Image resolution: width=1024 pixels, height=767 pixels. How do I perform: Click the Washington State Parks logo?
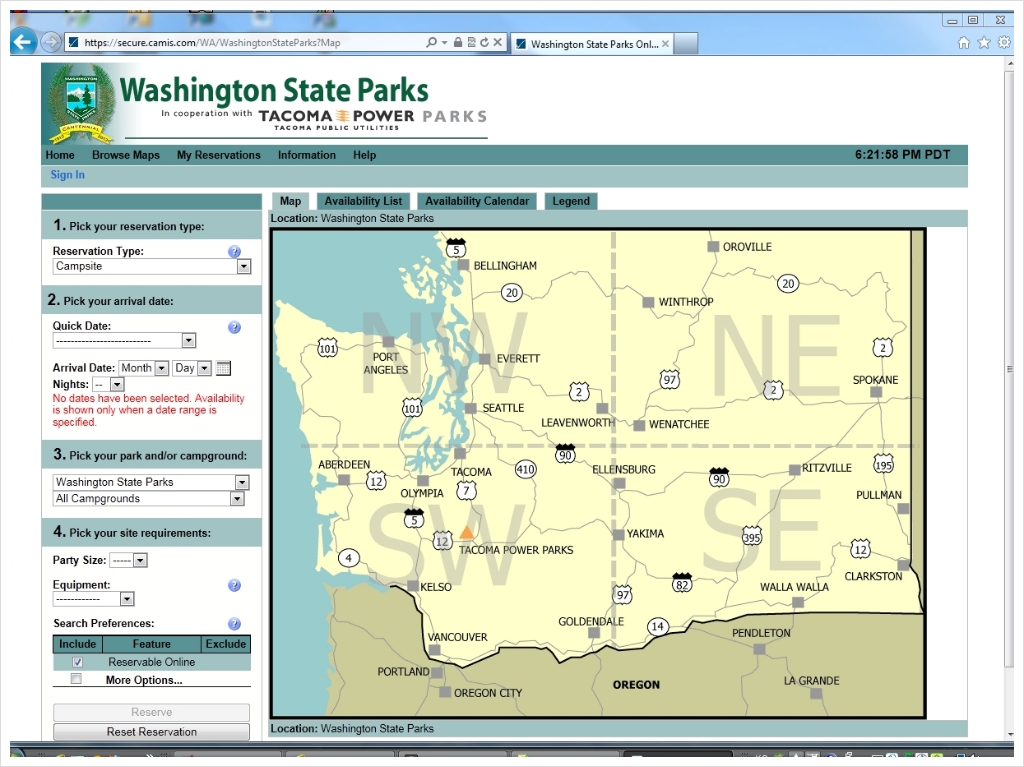[x=264, y=103]
